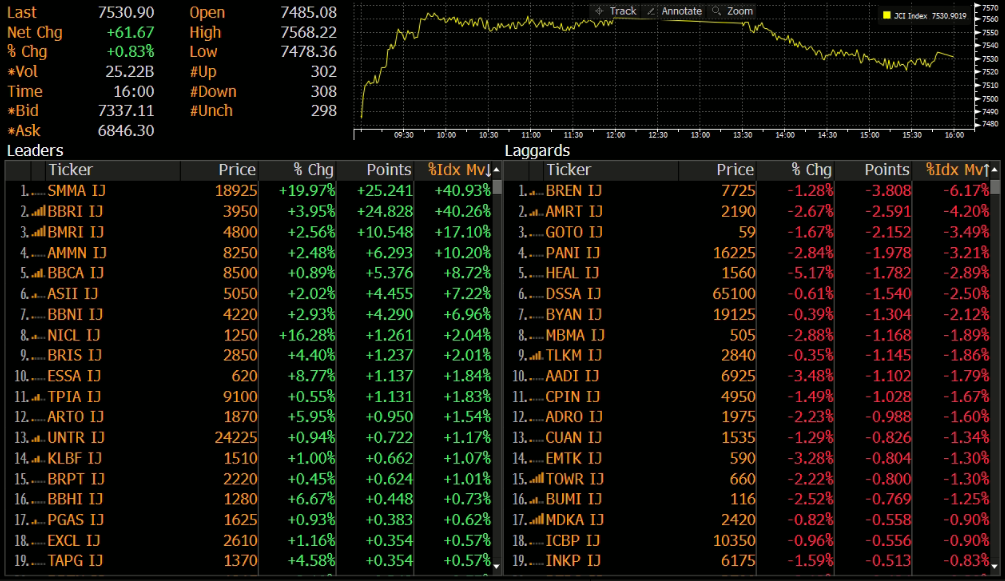Sort Leaders by the % Chg column header
The image size is (1005, 581).
(313, 170)
